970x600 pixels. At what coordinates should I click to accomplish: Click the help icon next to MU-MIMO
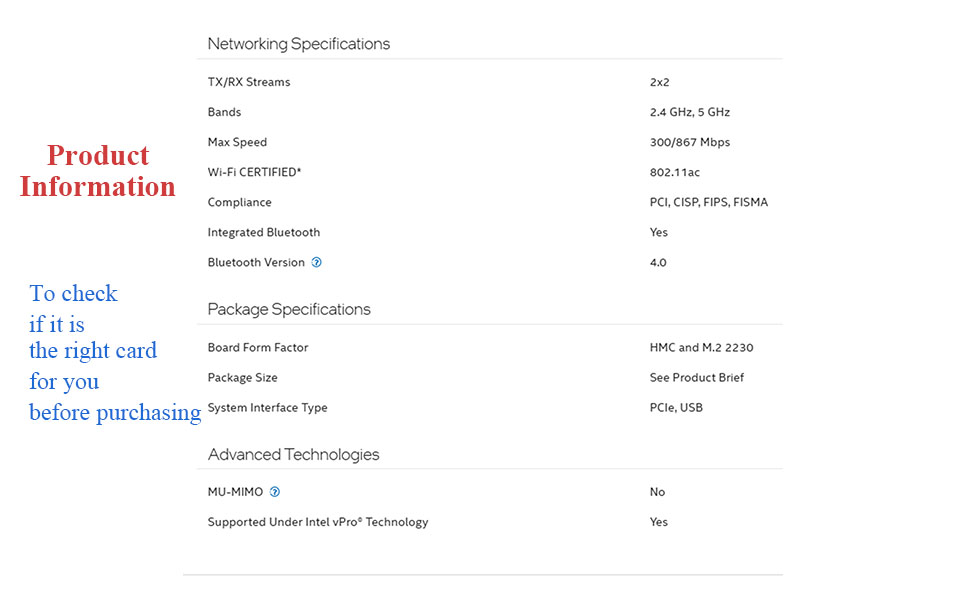275,492
